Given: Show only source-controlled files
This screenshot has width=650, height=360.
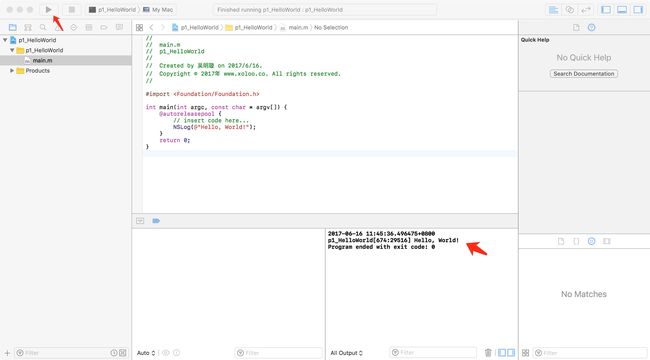Looking at the screenshot, I should tap(123, 353).
